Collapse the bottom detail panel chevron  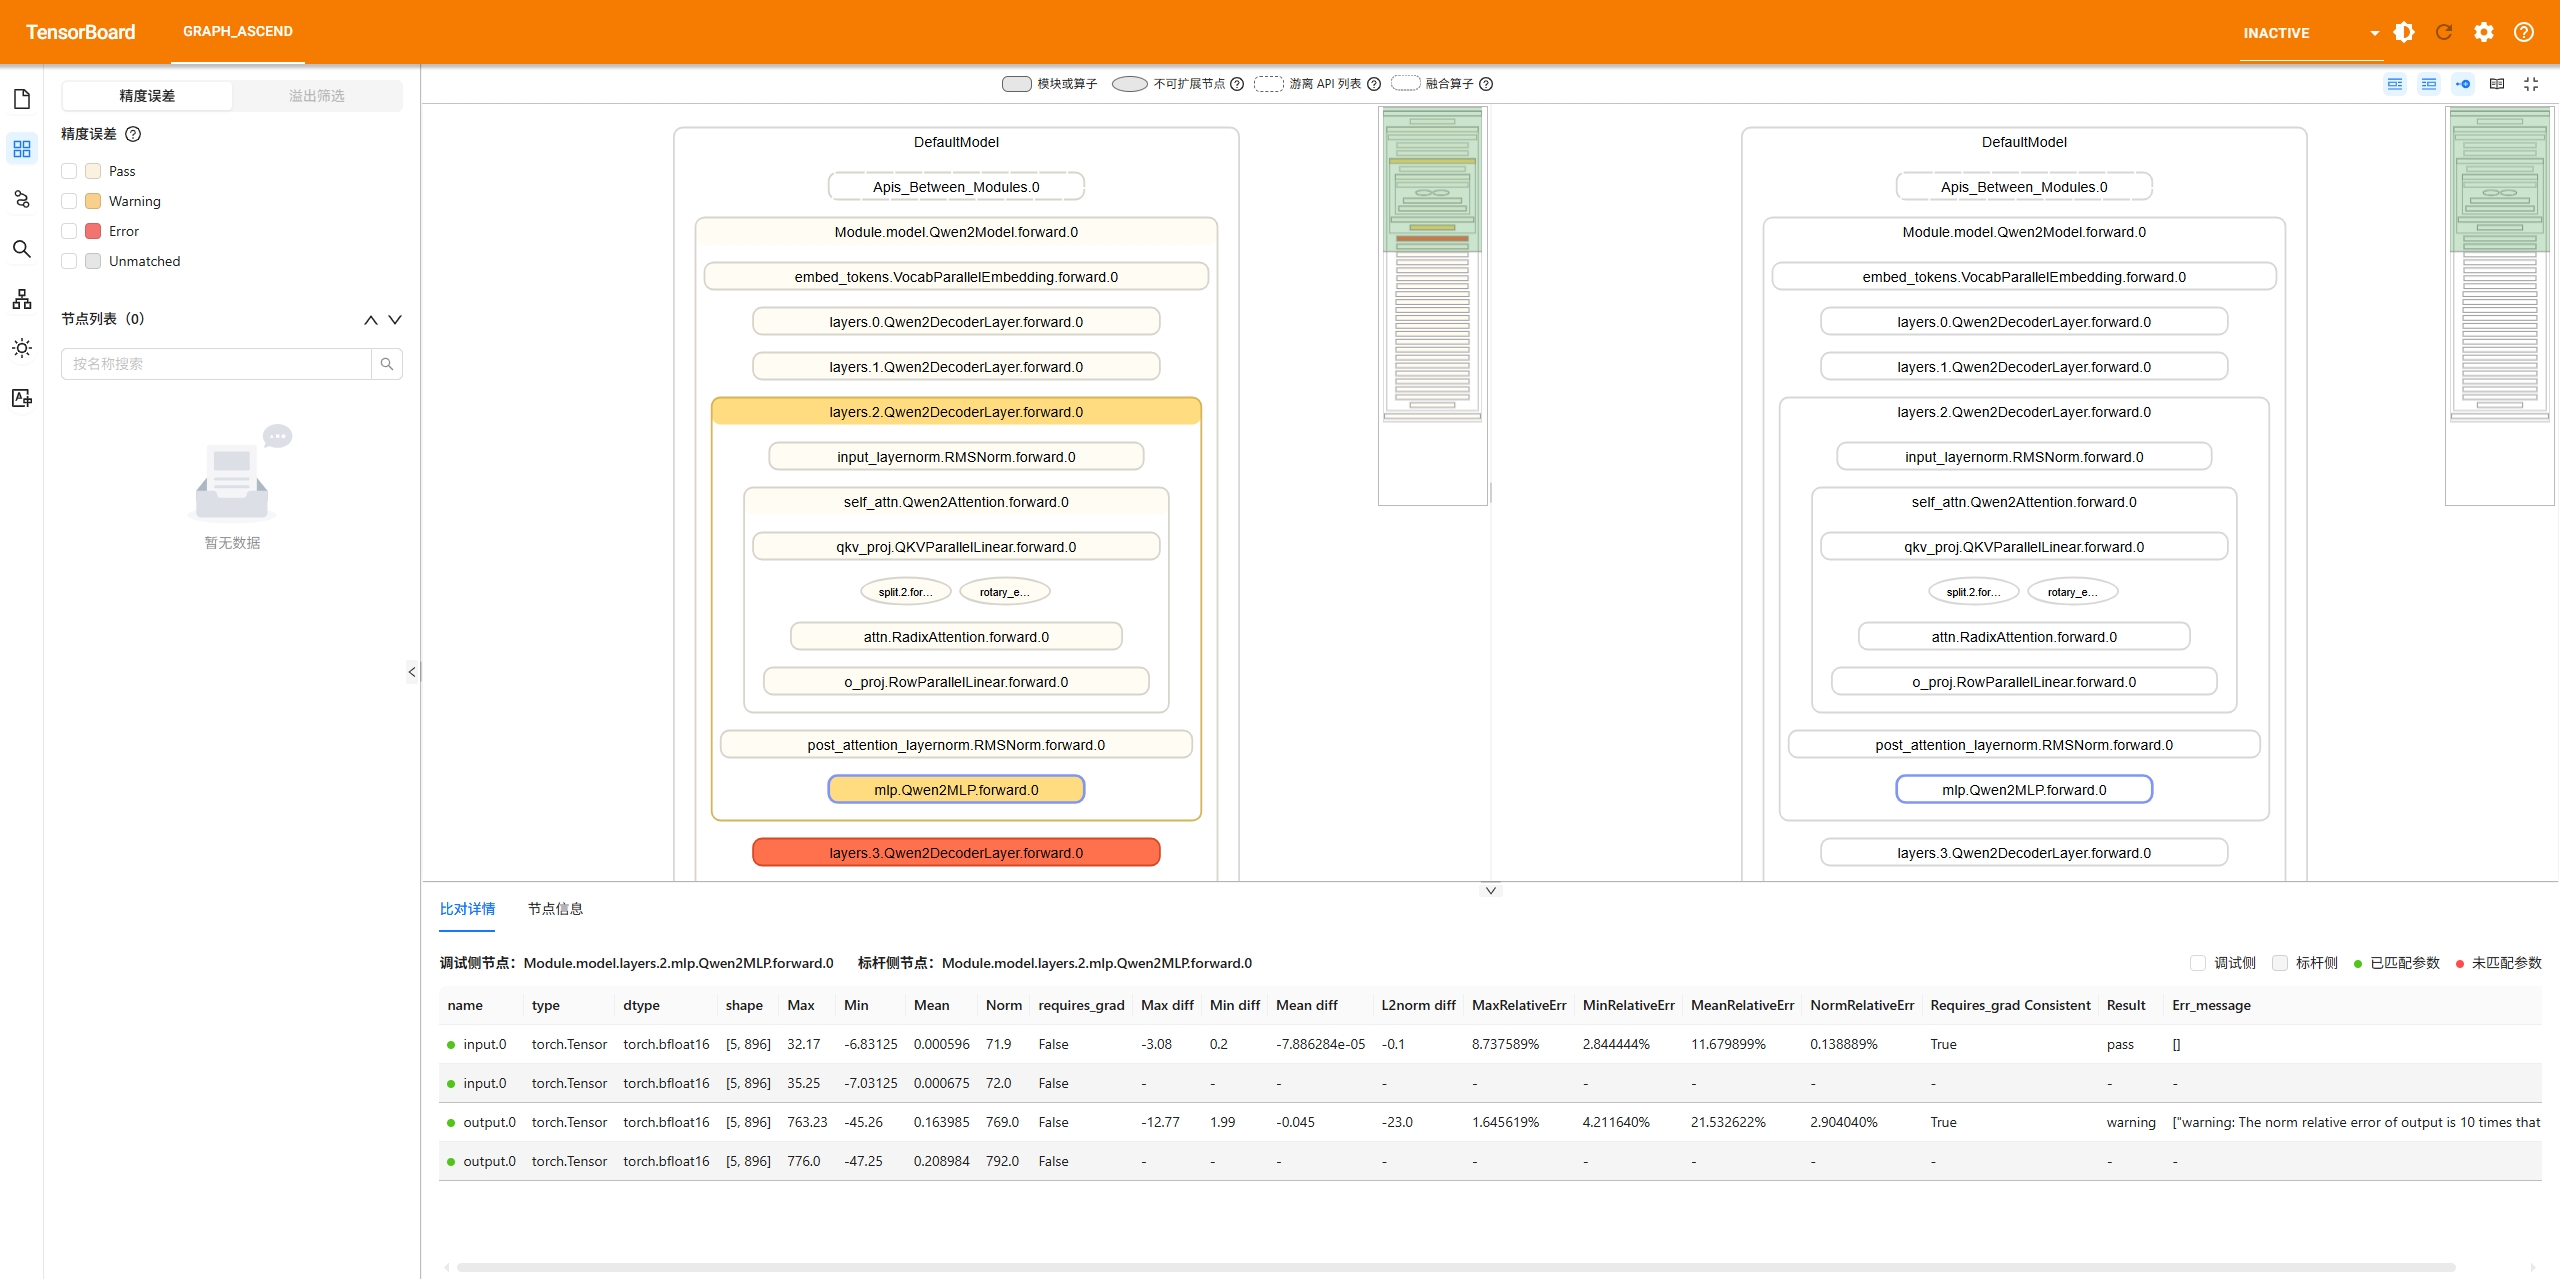pyautogui.click(x=1491, y=890)
